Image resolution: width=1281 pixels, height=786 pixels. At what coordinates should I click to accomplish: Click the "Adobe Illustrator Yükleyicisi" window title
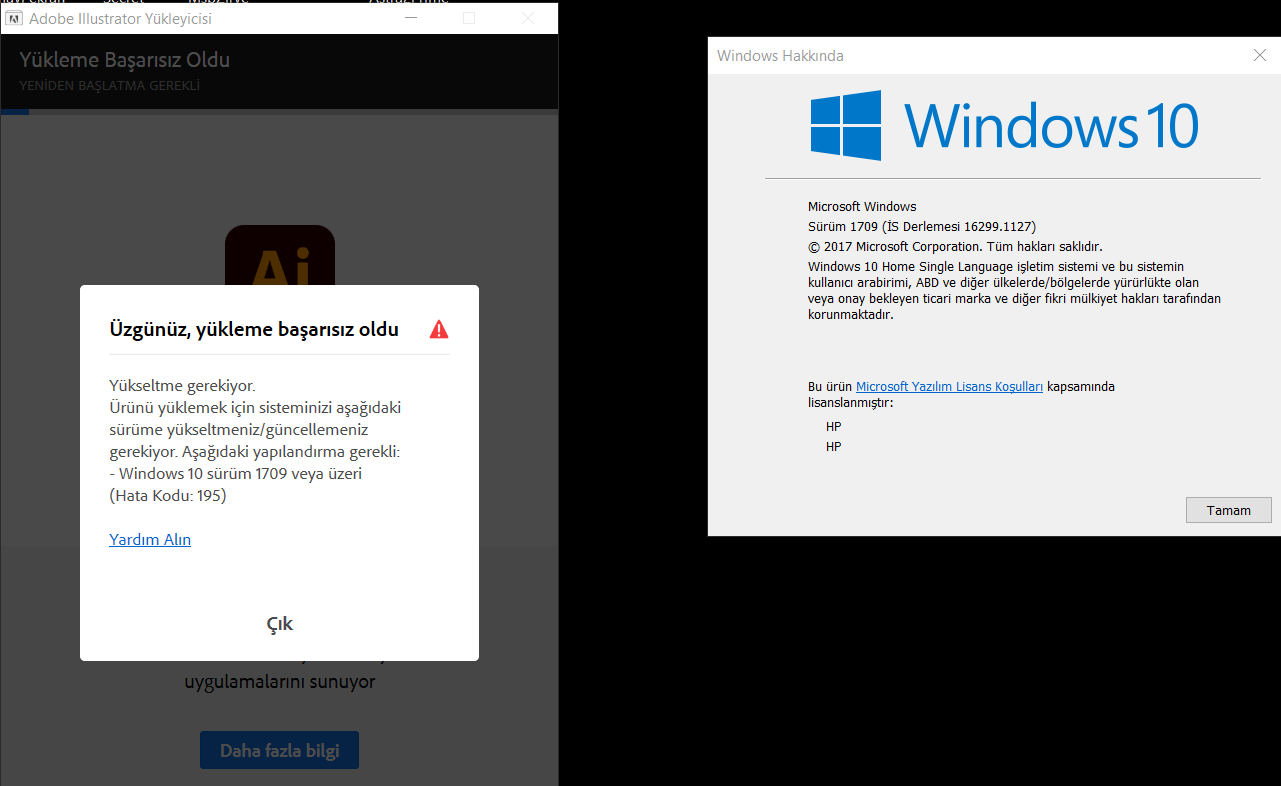click(120, 18)
